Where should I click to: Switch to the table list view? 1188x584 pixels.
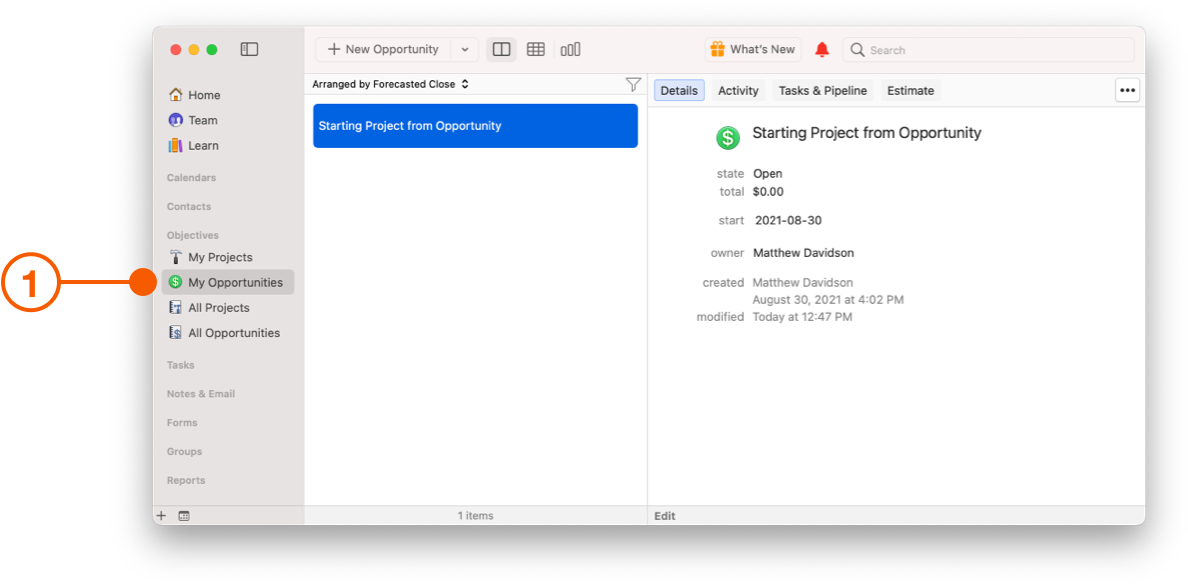click(x=536, y=49)
